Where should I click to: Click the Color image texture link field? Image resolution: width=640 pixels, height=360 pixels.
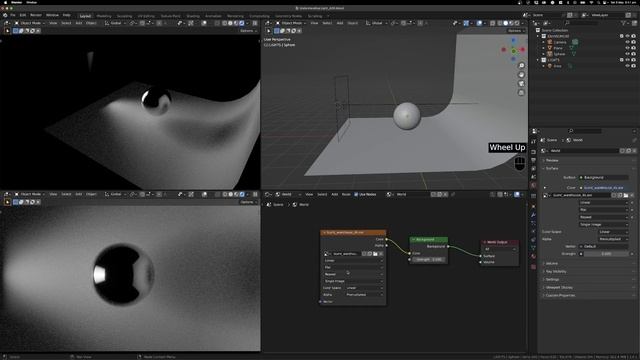pos(604,188)
